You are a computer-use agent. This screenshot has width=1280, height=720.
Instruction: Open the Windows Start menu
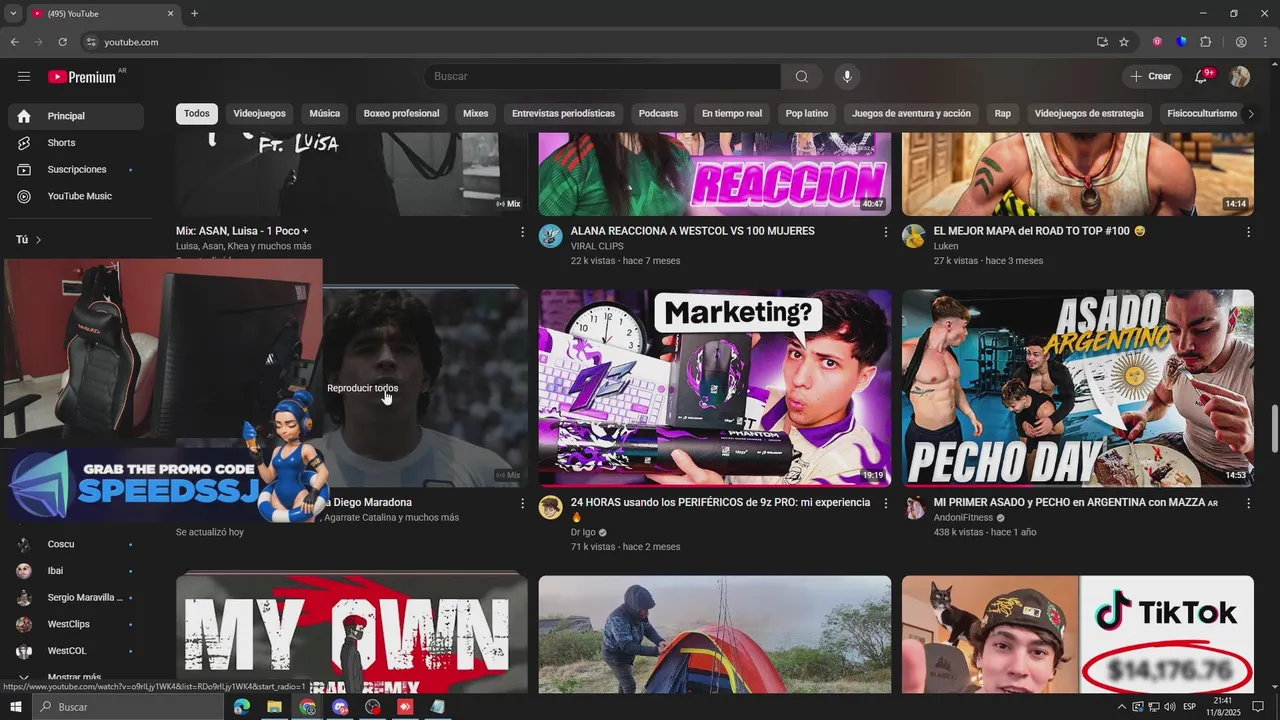point(15,707)
